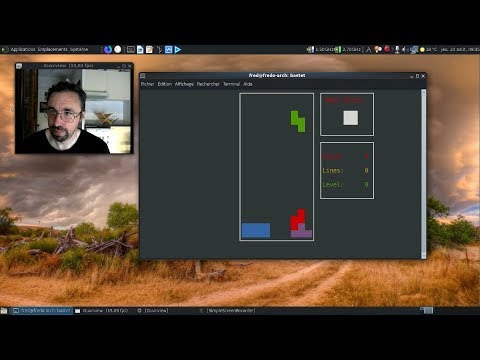
Task: Open the Édition menu in terminal
Action: [x=165, y=84]
